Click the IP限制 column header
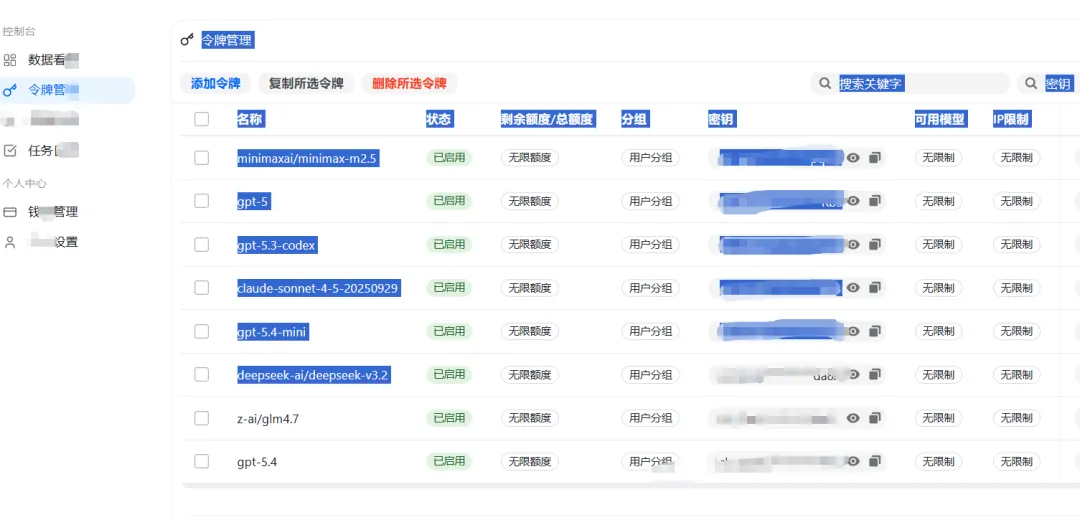The width and height of the screenshot is (1080, 520). [x=1011, y=119]
